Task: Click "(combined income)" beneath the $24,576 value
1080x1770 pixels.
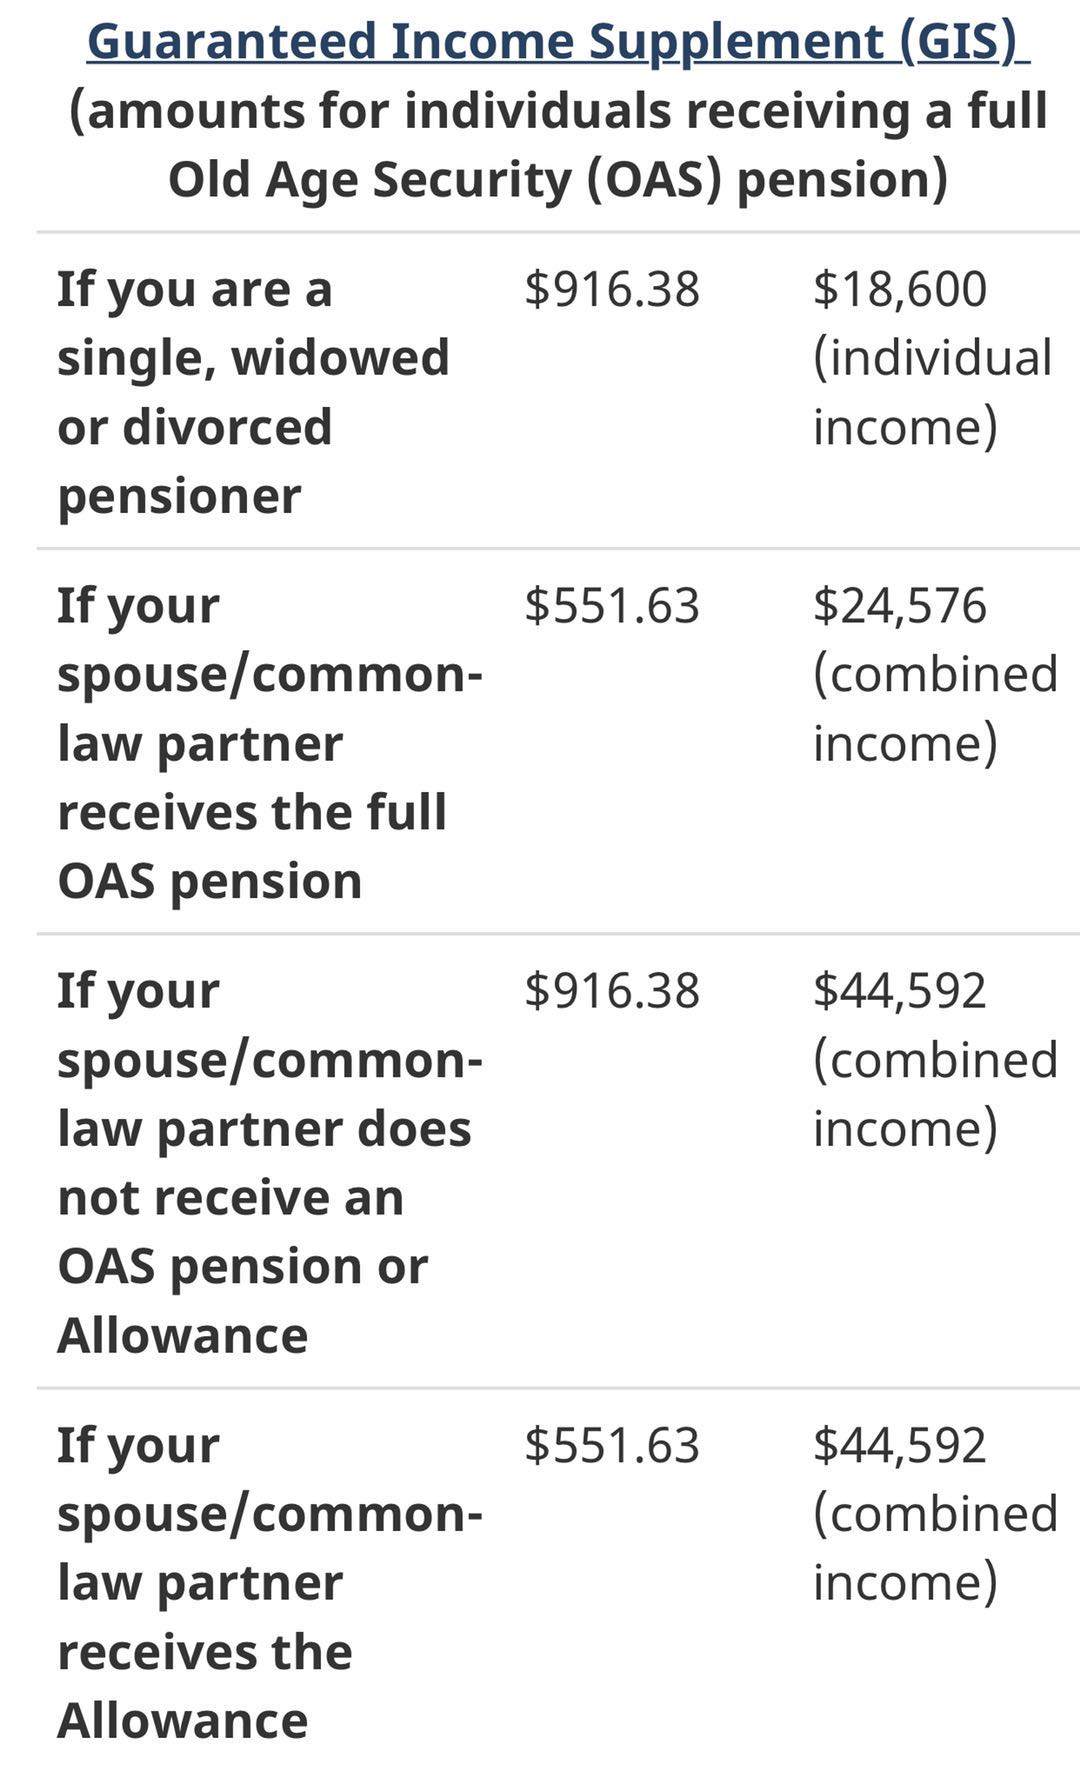Action: (x=934, y=708)
